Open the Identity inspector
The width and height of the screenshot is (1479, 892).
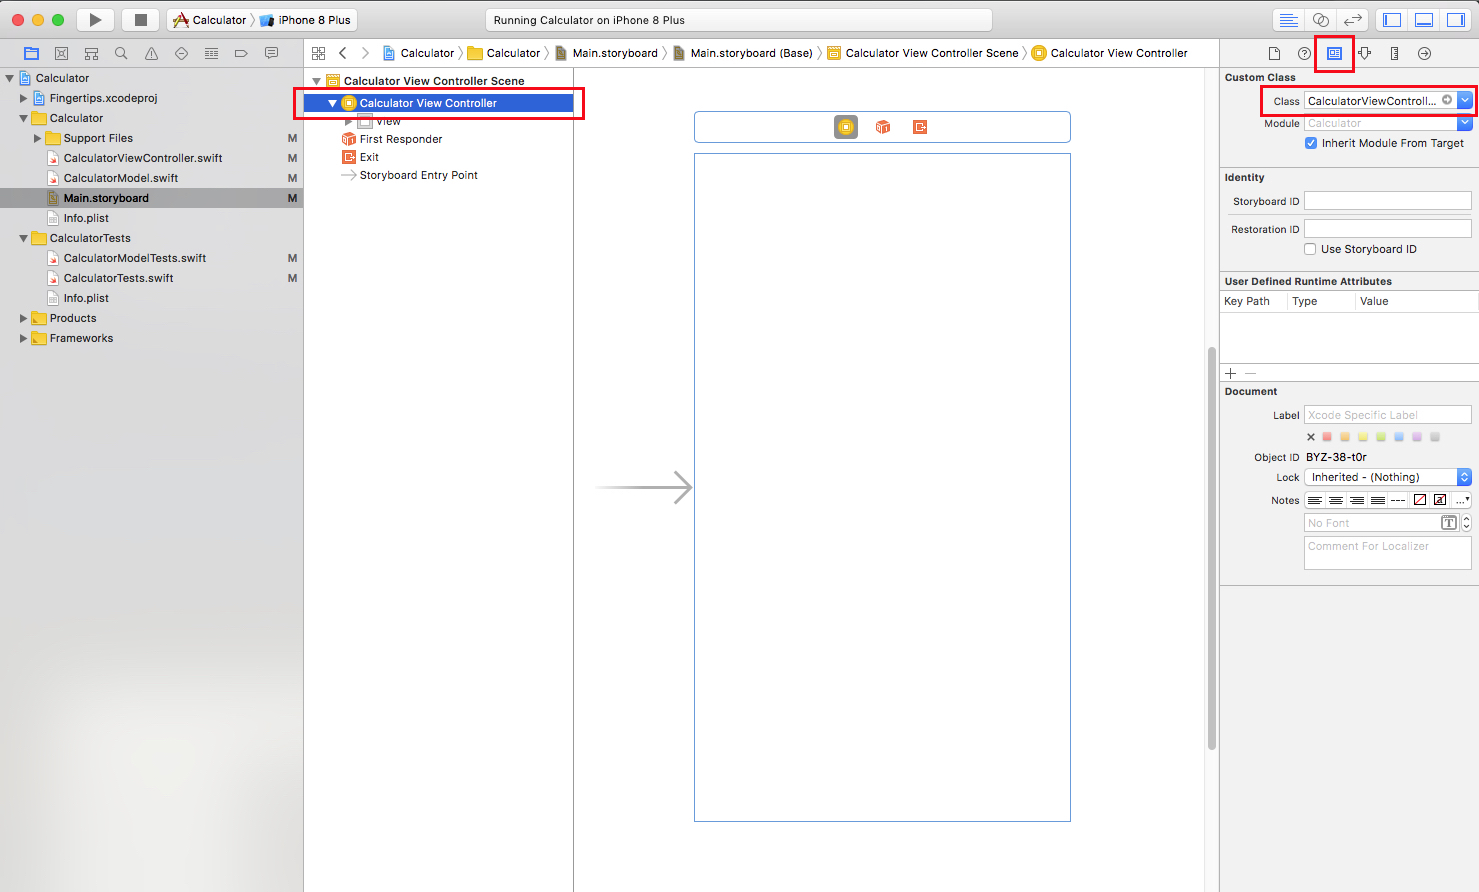point(1334,53)
